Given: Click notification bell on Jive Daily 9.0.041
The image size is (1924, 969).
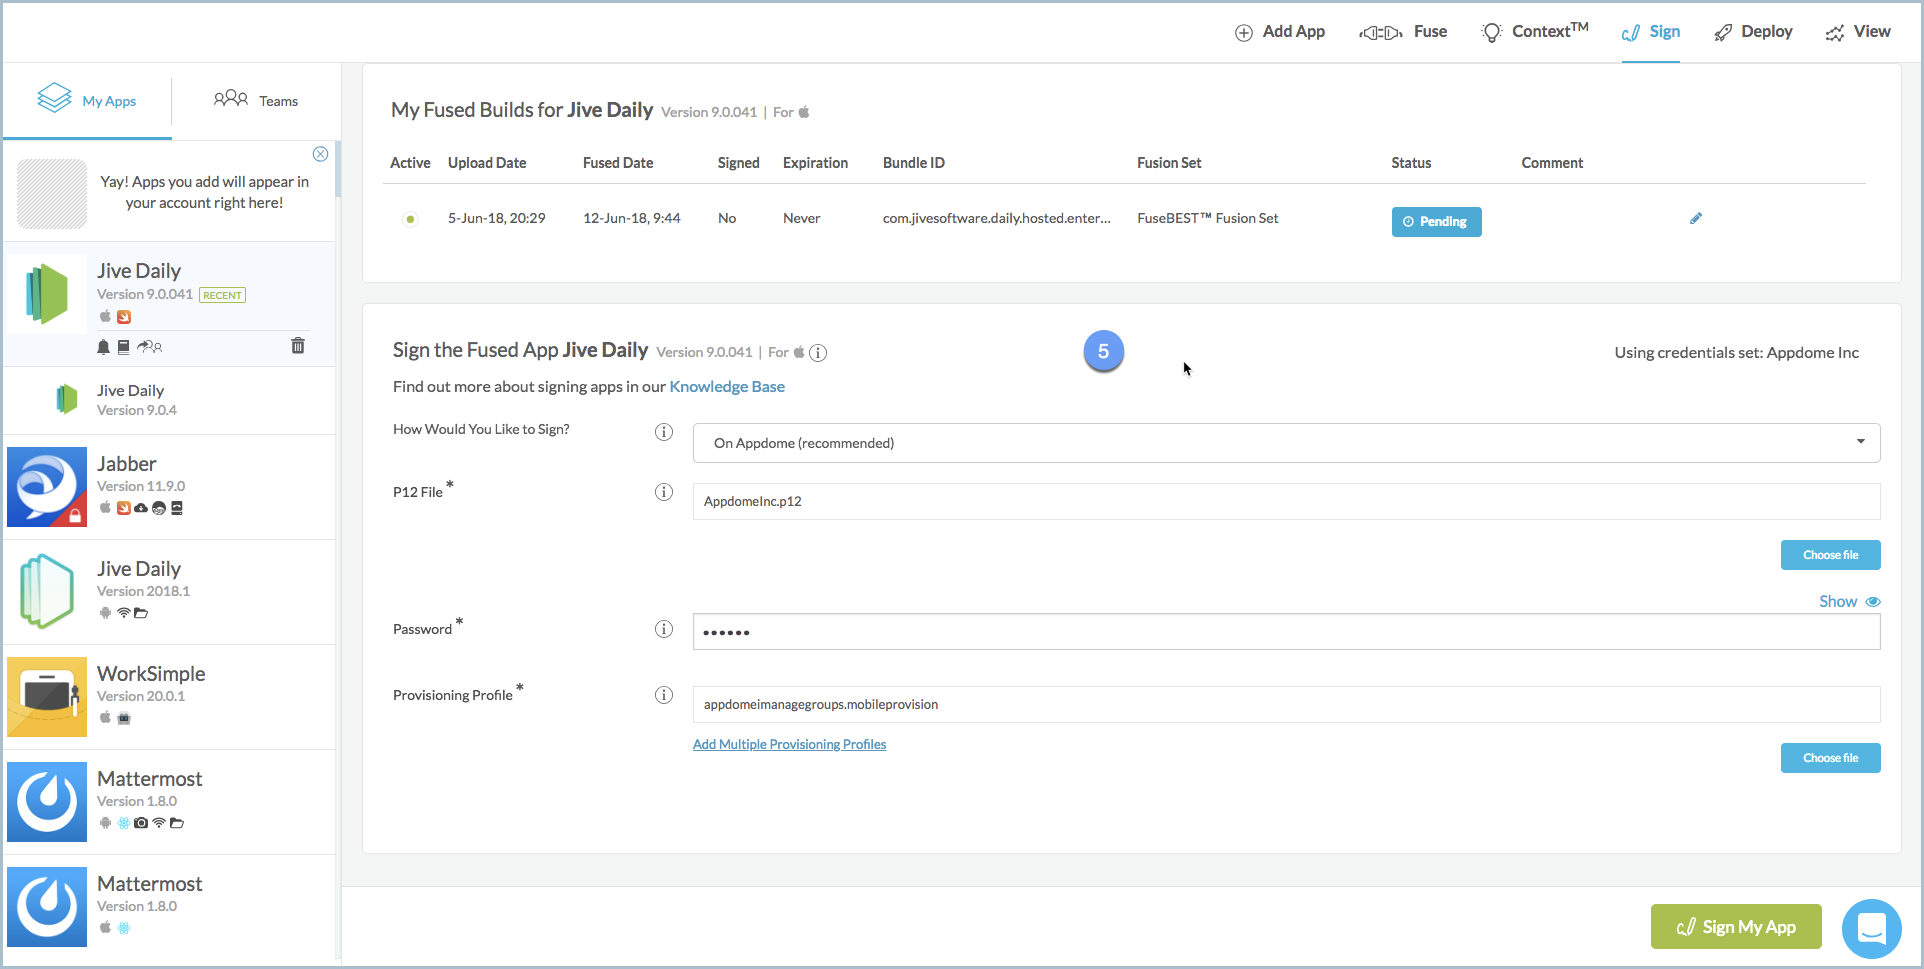Looking at the screenshot, I should point(103,347).
